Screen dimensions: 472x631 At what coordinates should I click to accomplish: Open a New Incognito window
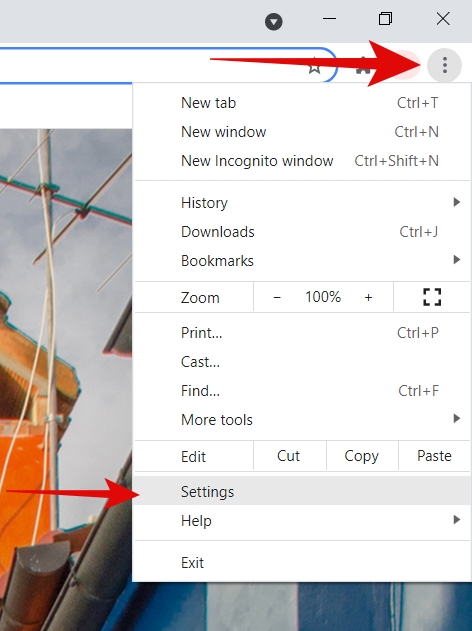point(302,161)
